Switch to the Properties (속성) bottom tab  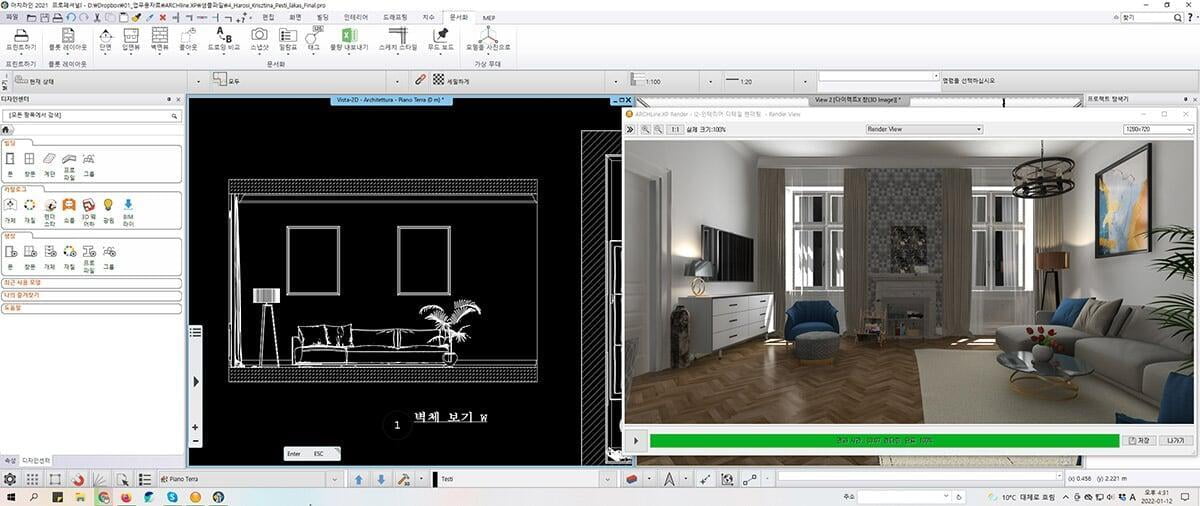(x=11, y=460)
